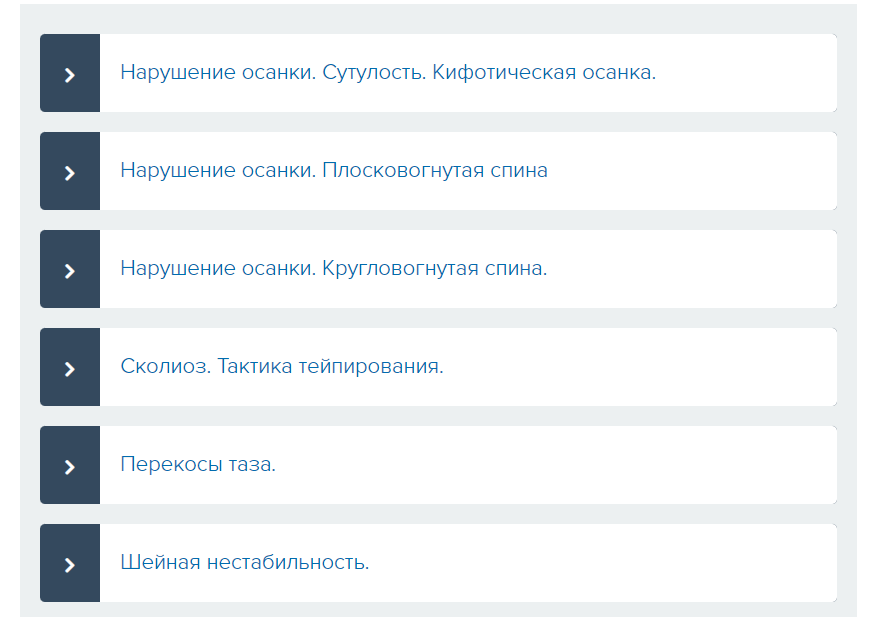Click the arrow icon for Кругловогнутая спина
Viewport: 873px width, 617px height.
click(x=70, y=271)
